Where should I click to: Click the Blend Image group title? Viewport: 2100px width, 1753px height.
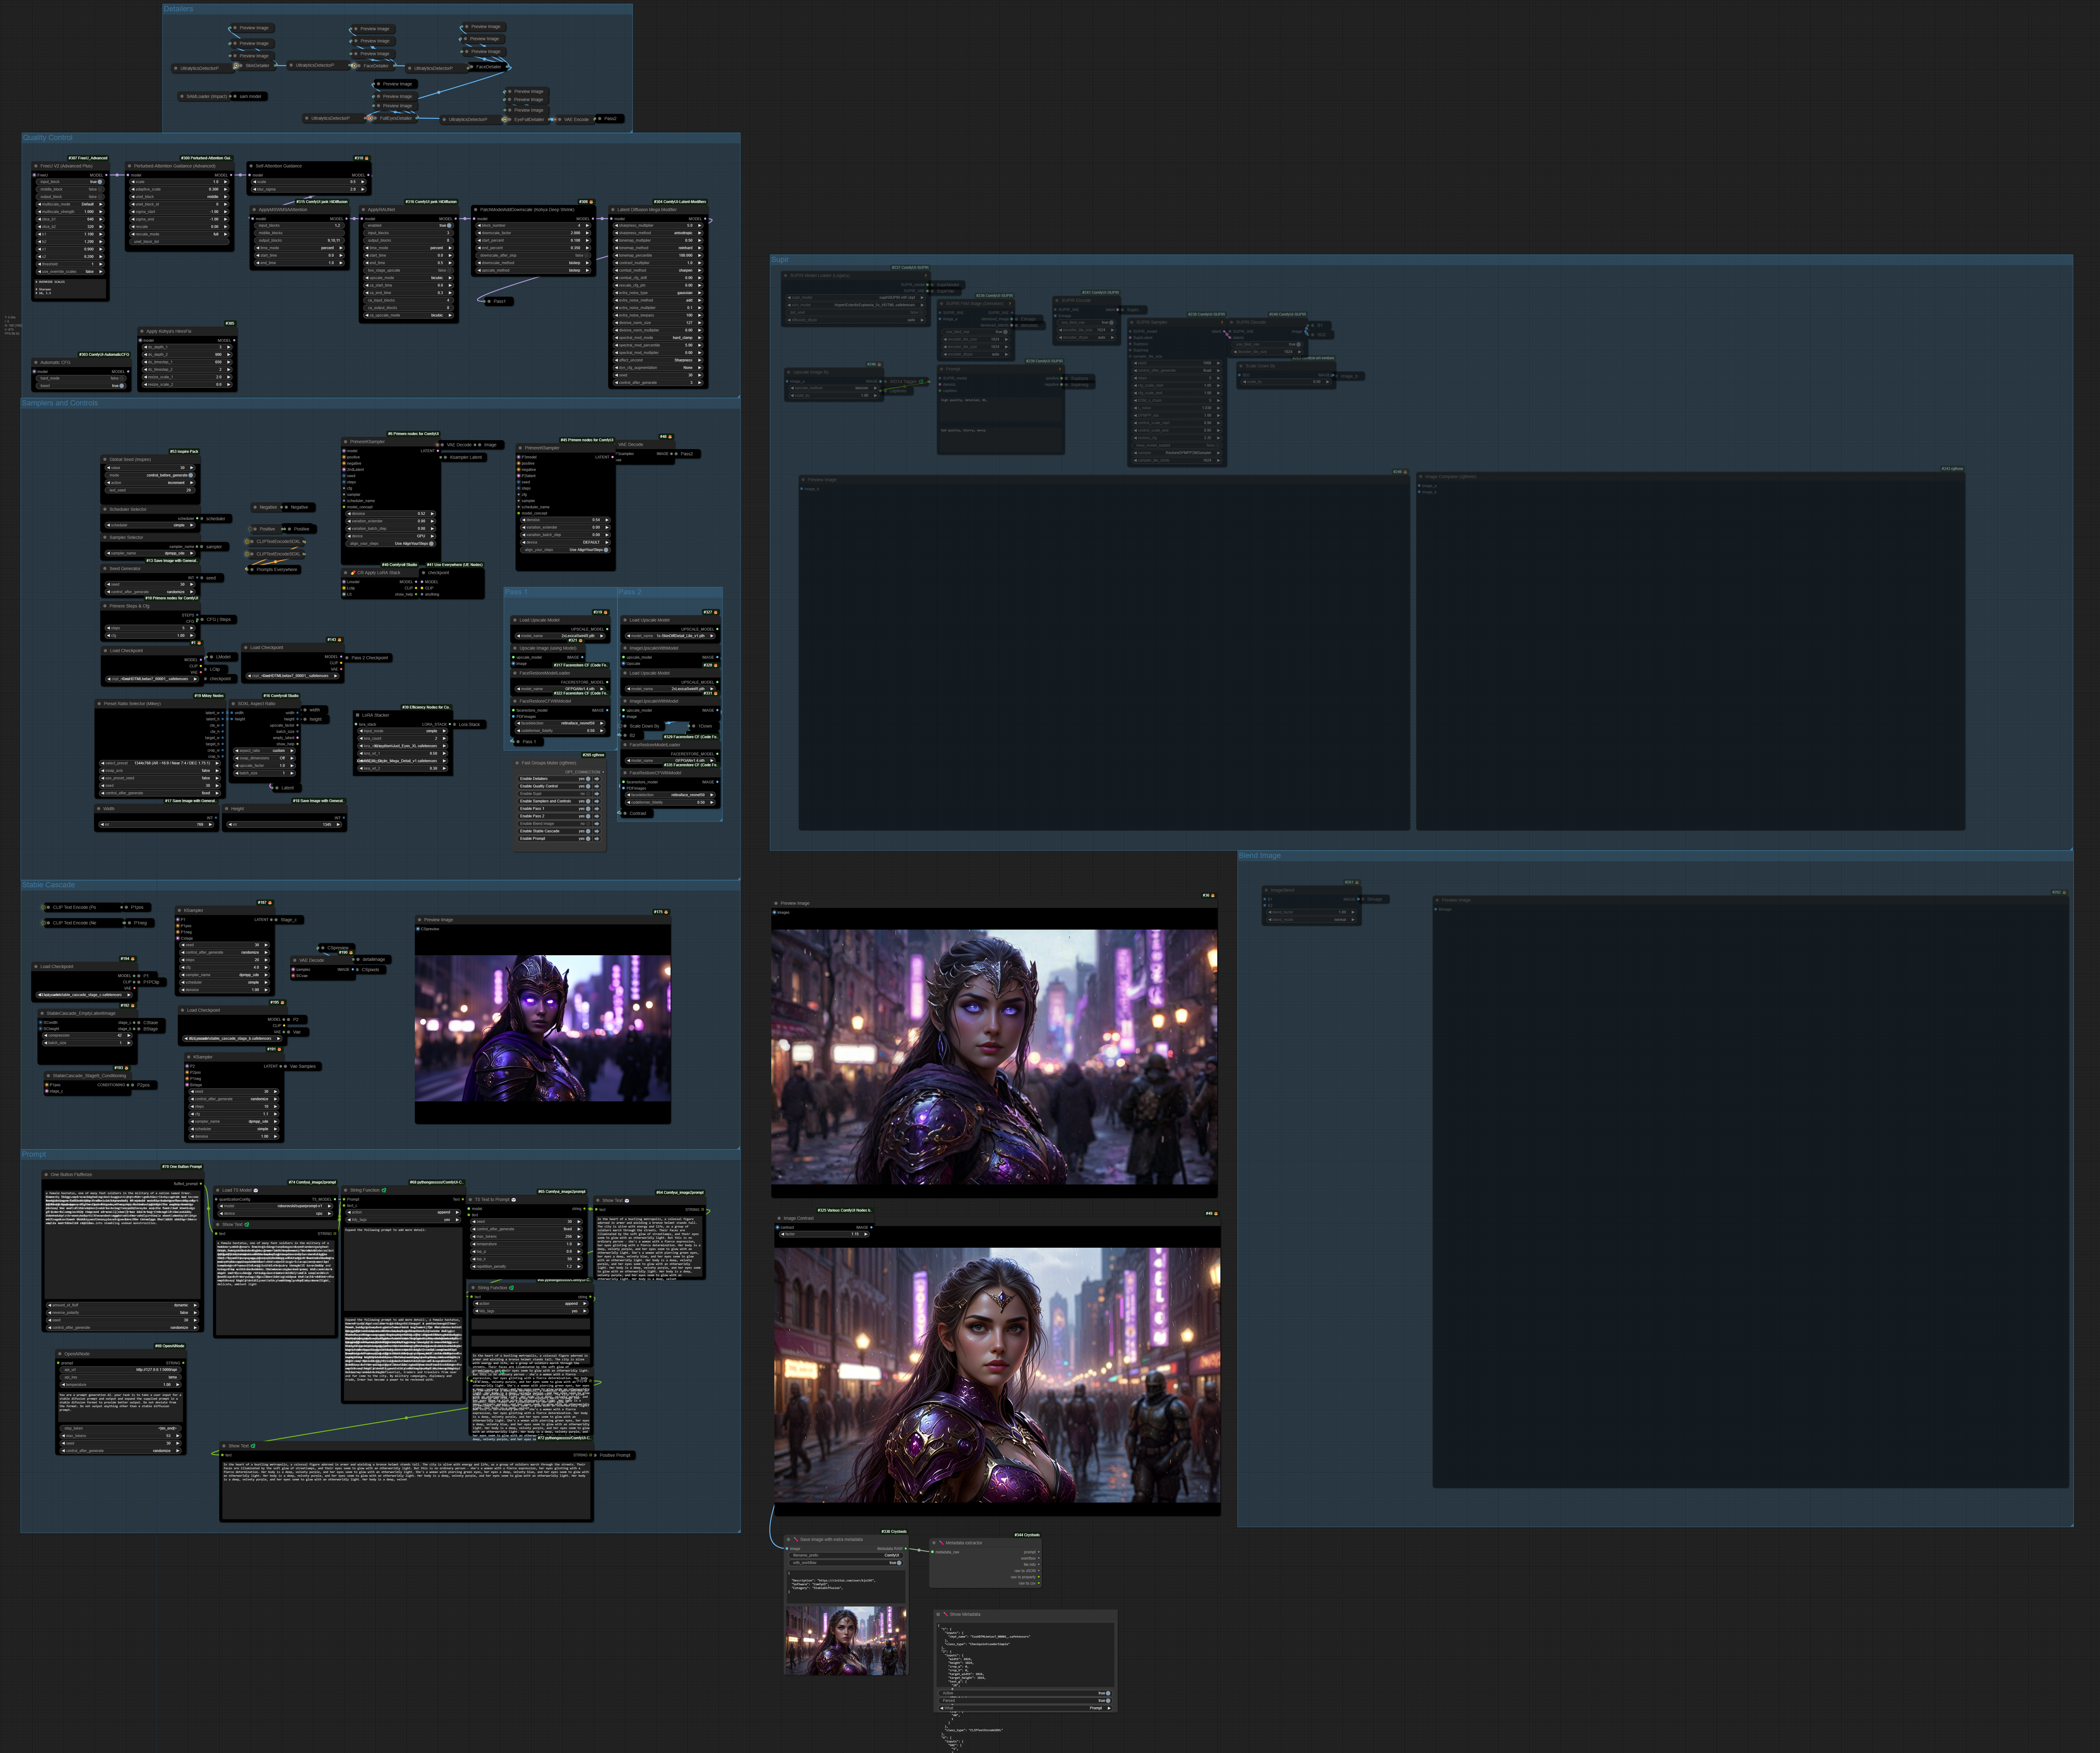point(1260,856)
